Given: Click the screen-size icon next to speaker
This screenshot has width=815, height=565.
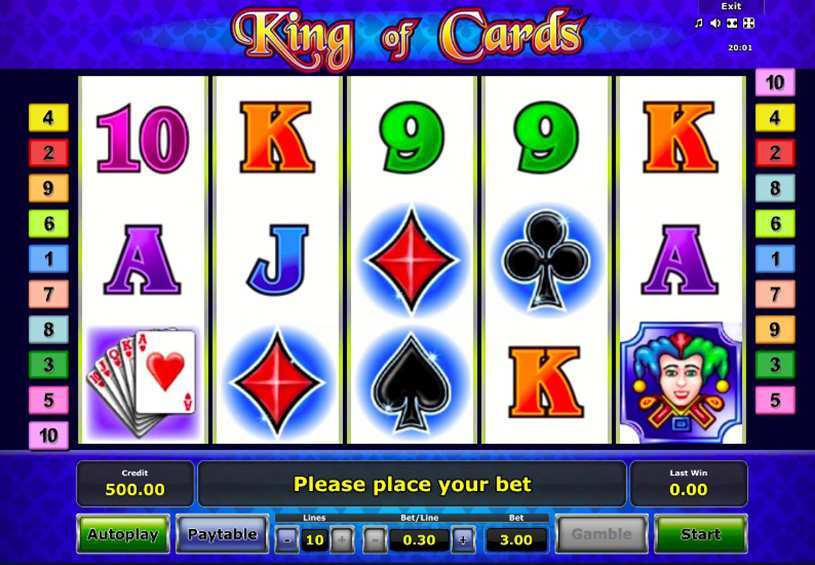Looking at the screenshot, I should 732,23.
